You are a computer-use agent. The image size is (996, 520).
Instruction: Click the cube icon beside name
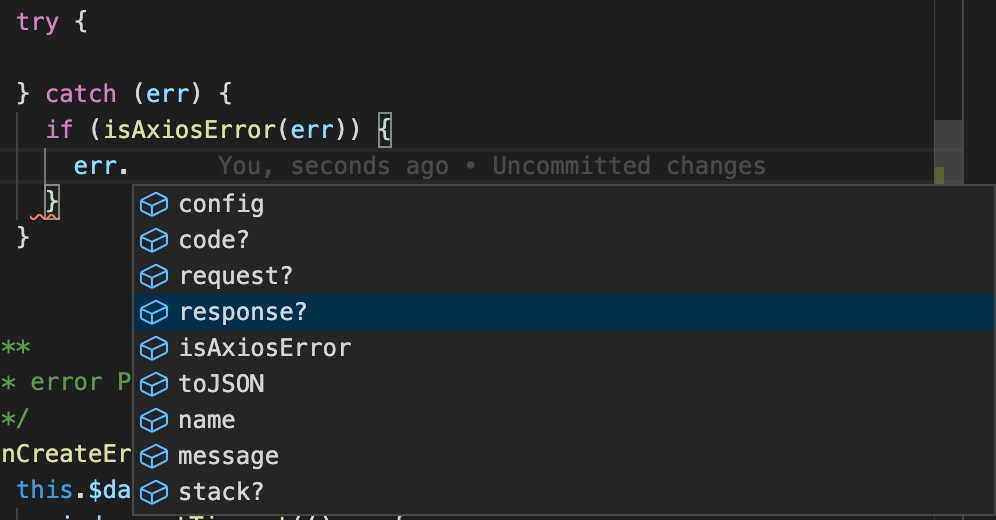(x=154, y=420)
